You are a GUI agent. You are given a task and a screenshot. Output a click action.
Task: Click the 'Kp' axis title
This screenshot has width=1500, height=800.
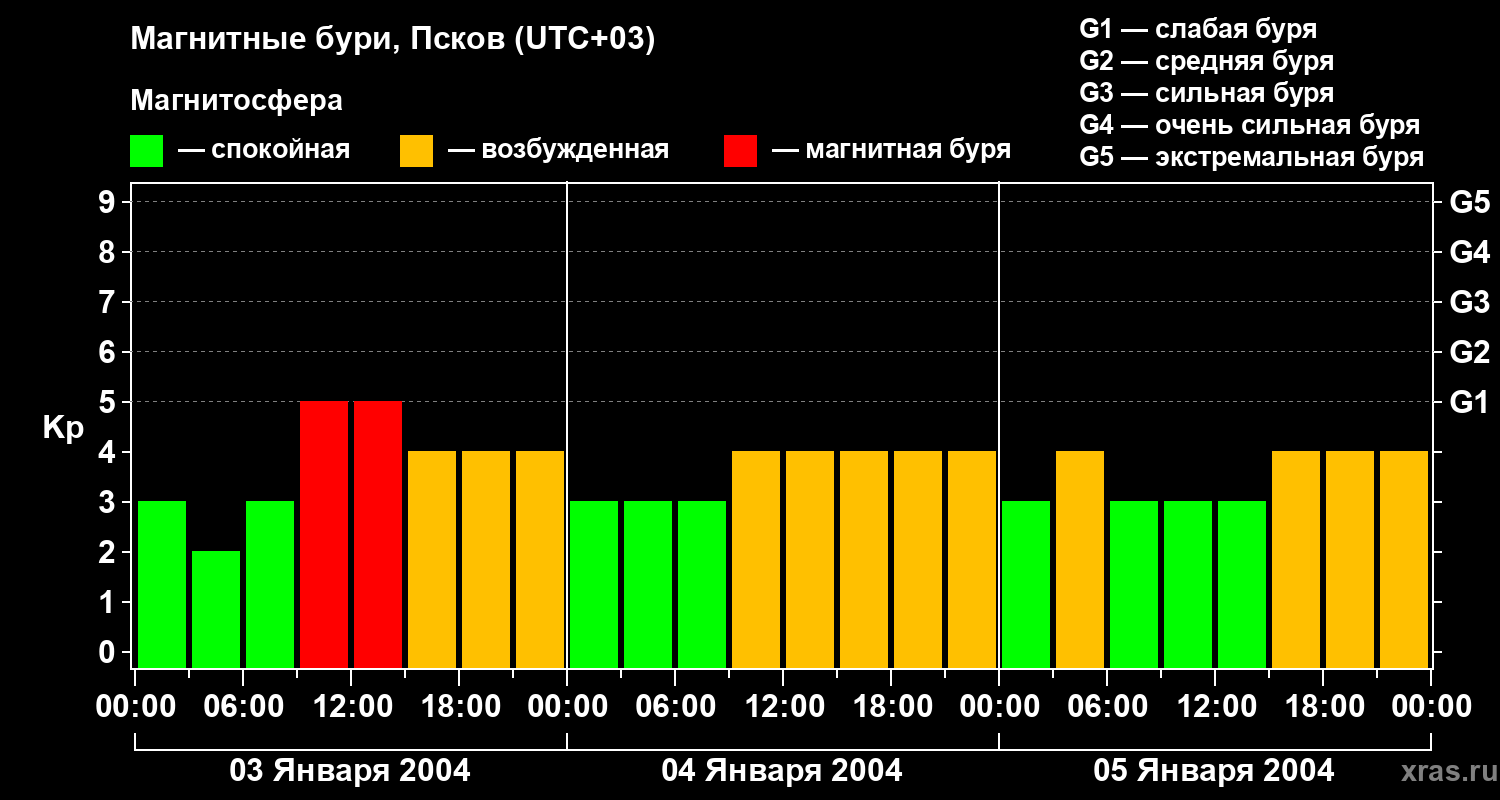tap(63, 427)
